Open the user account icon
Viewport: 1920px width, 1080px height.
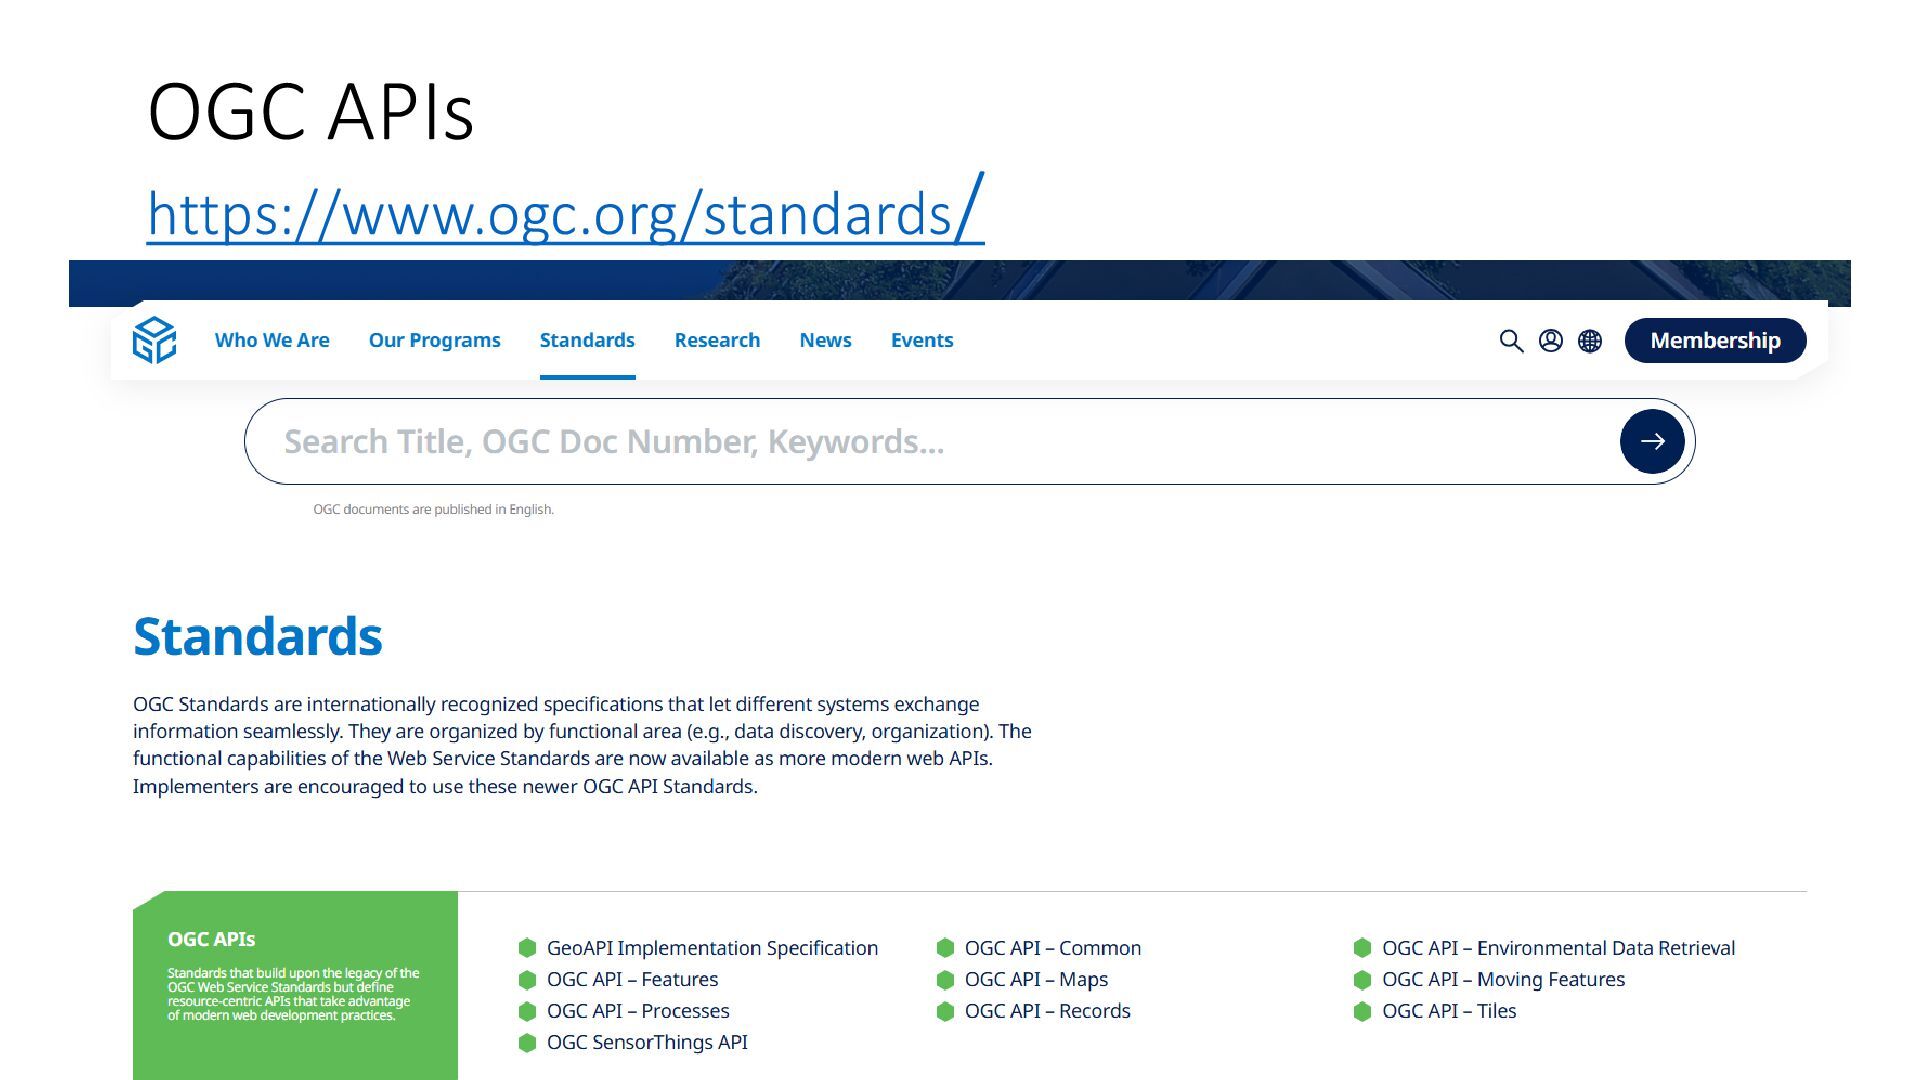coord(1550,341)
